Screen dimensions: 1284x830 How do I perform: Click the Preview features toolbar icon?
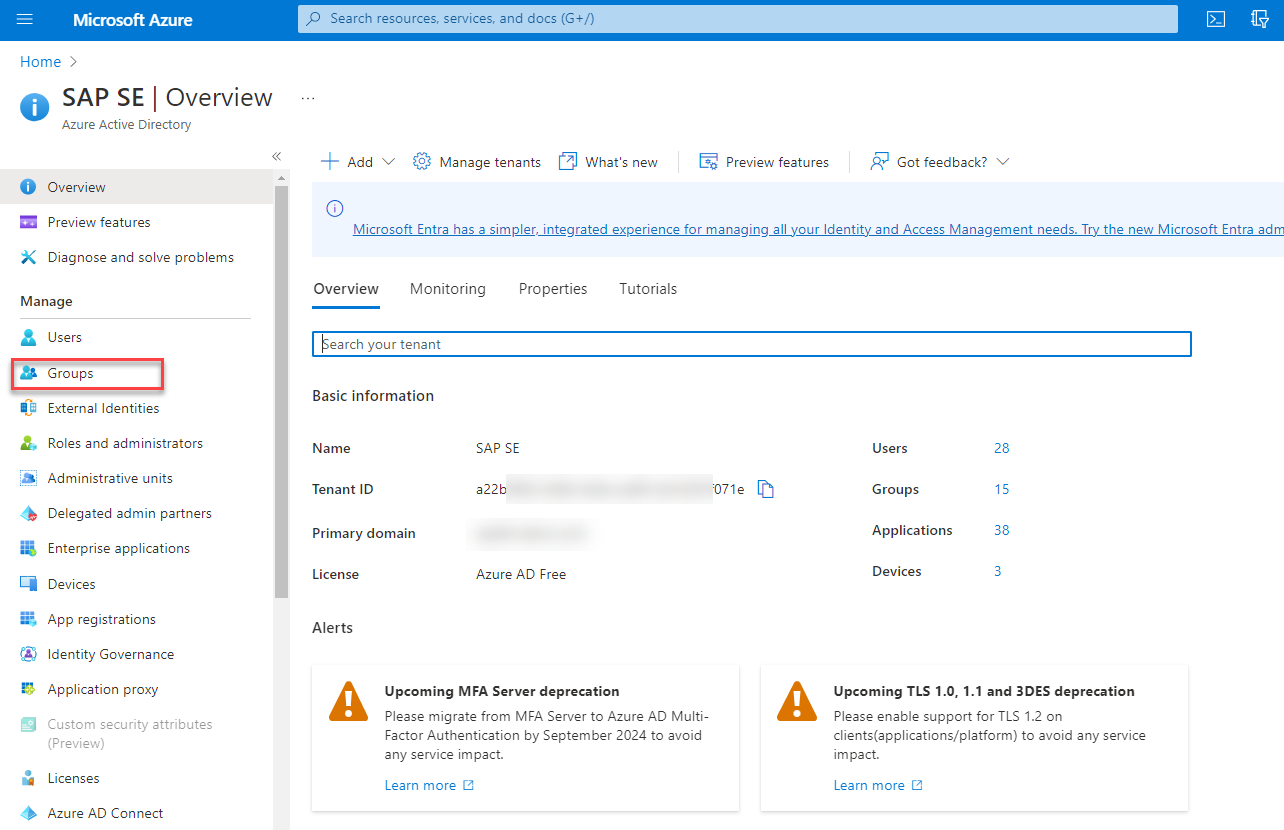click(x=709, y=162)
